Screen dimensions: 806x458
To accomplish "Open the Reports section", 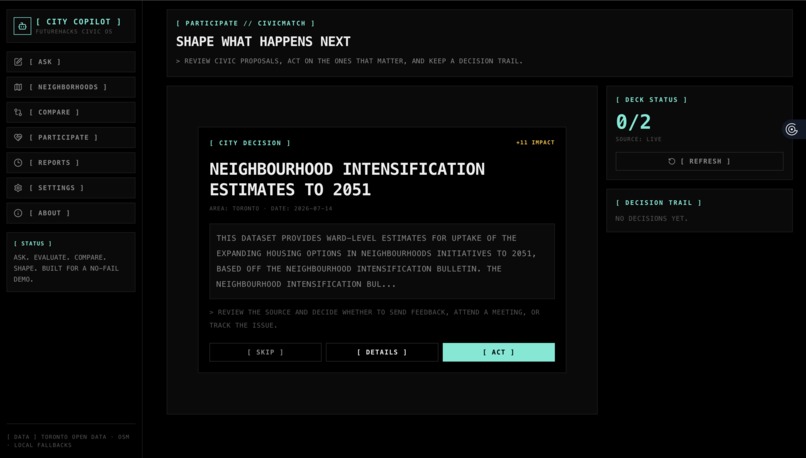I will pos(71,162).
